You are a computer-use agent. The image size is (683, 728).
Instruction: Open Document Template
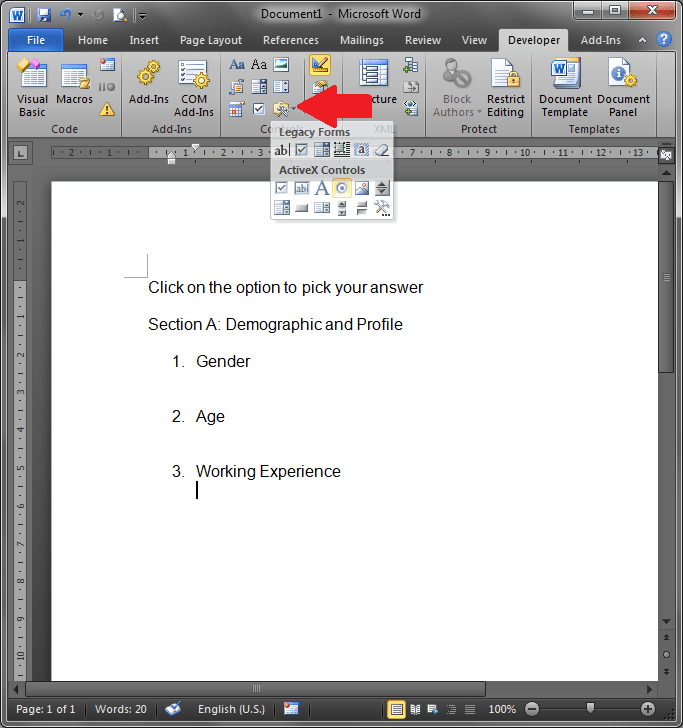click(565, 87)
